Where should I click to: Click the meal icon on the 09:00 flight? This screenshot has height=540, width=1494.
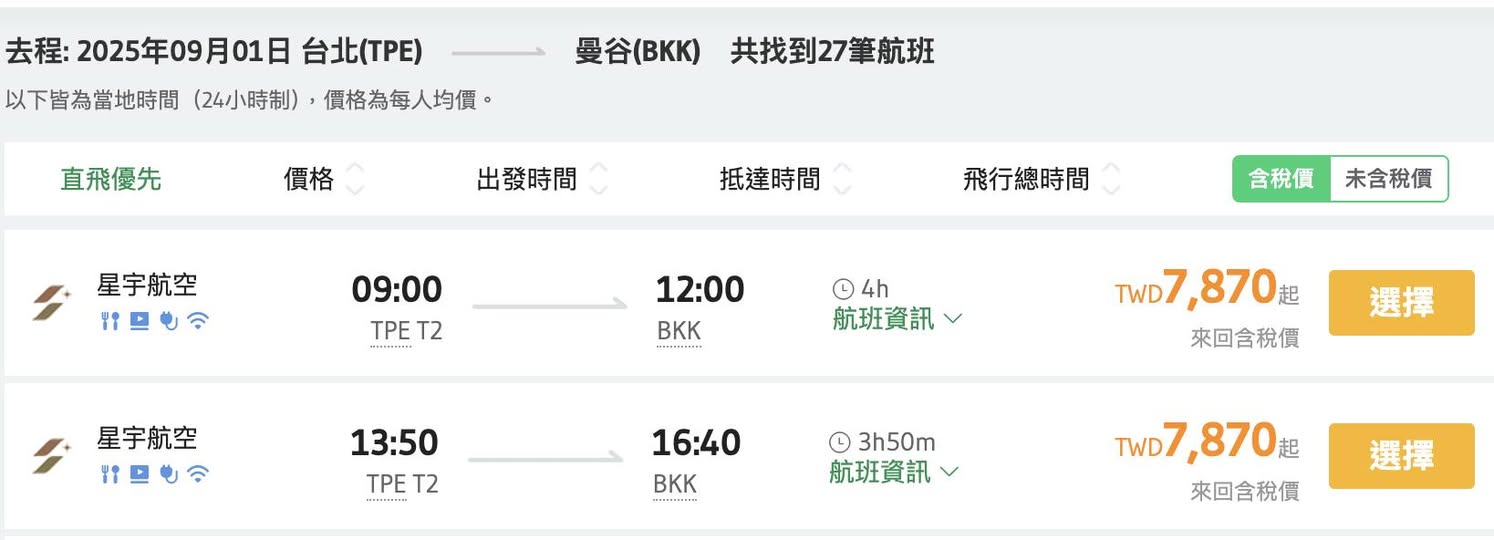(x=110, y=321)
